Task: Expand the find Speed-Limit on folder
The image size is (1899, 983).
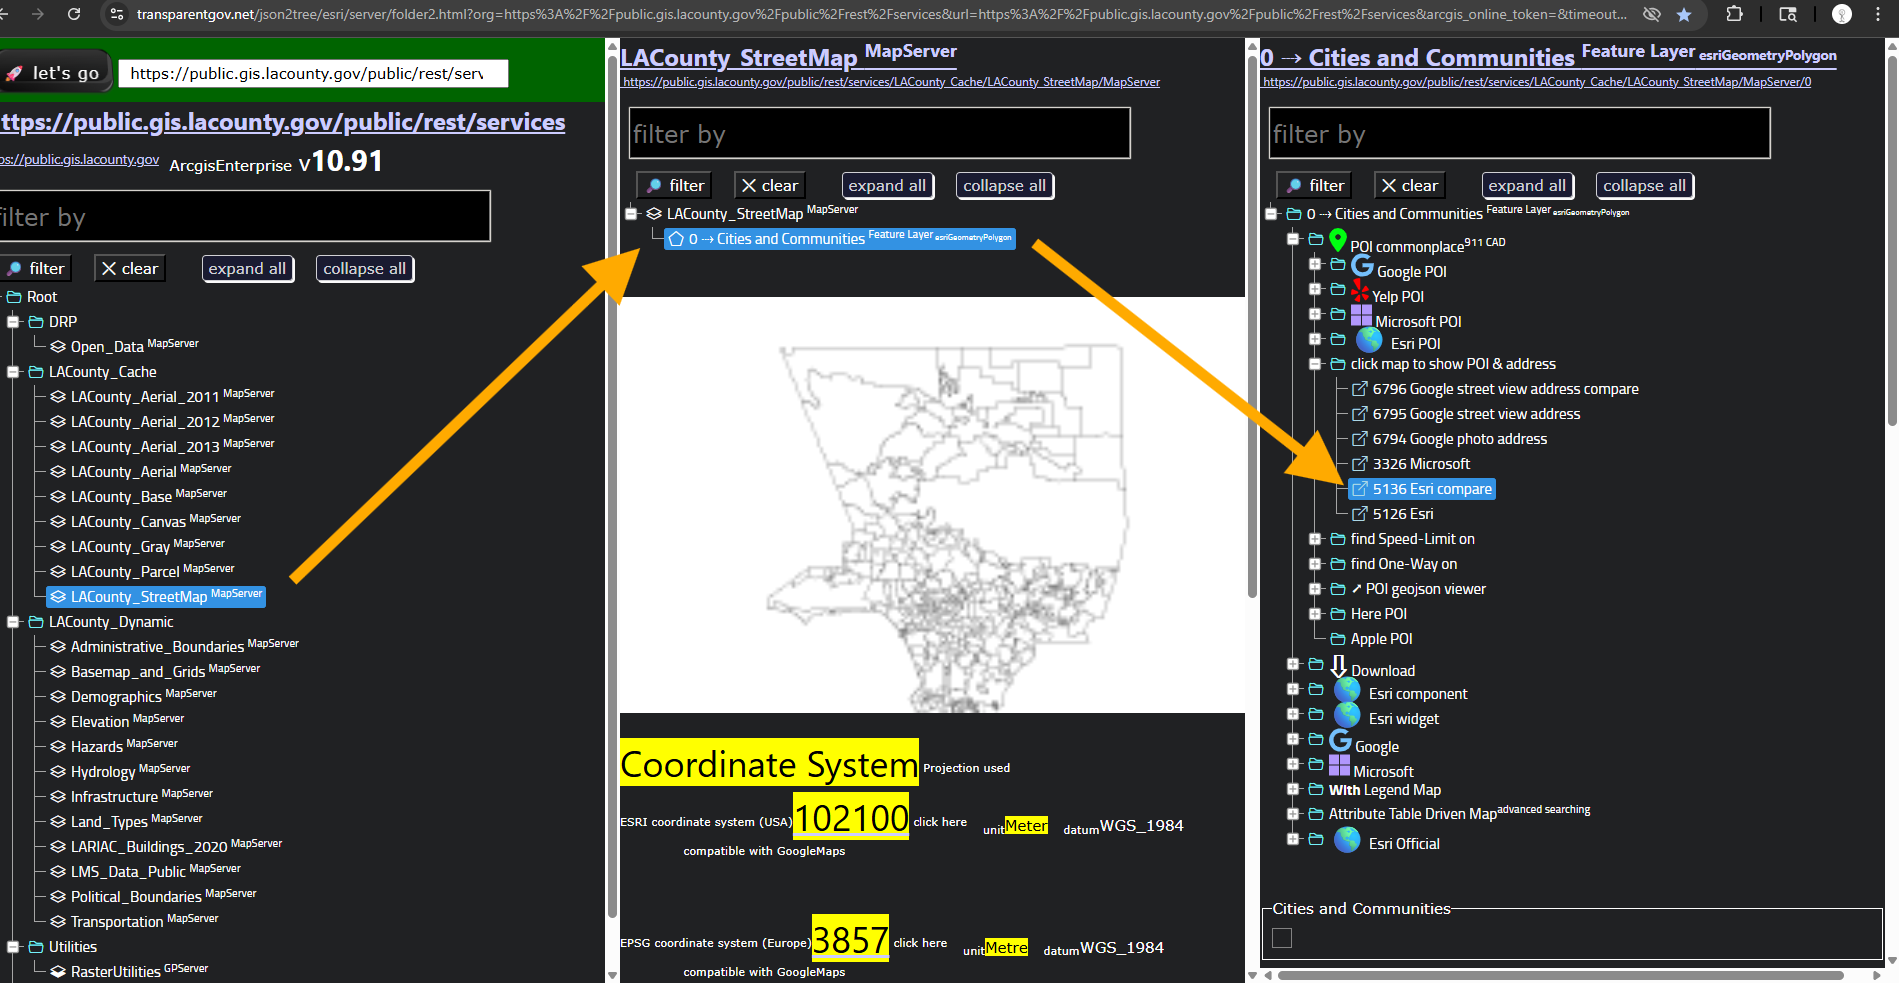Action: coord(1315,539)
